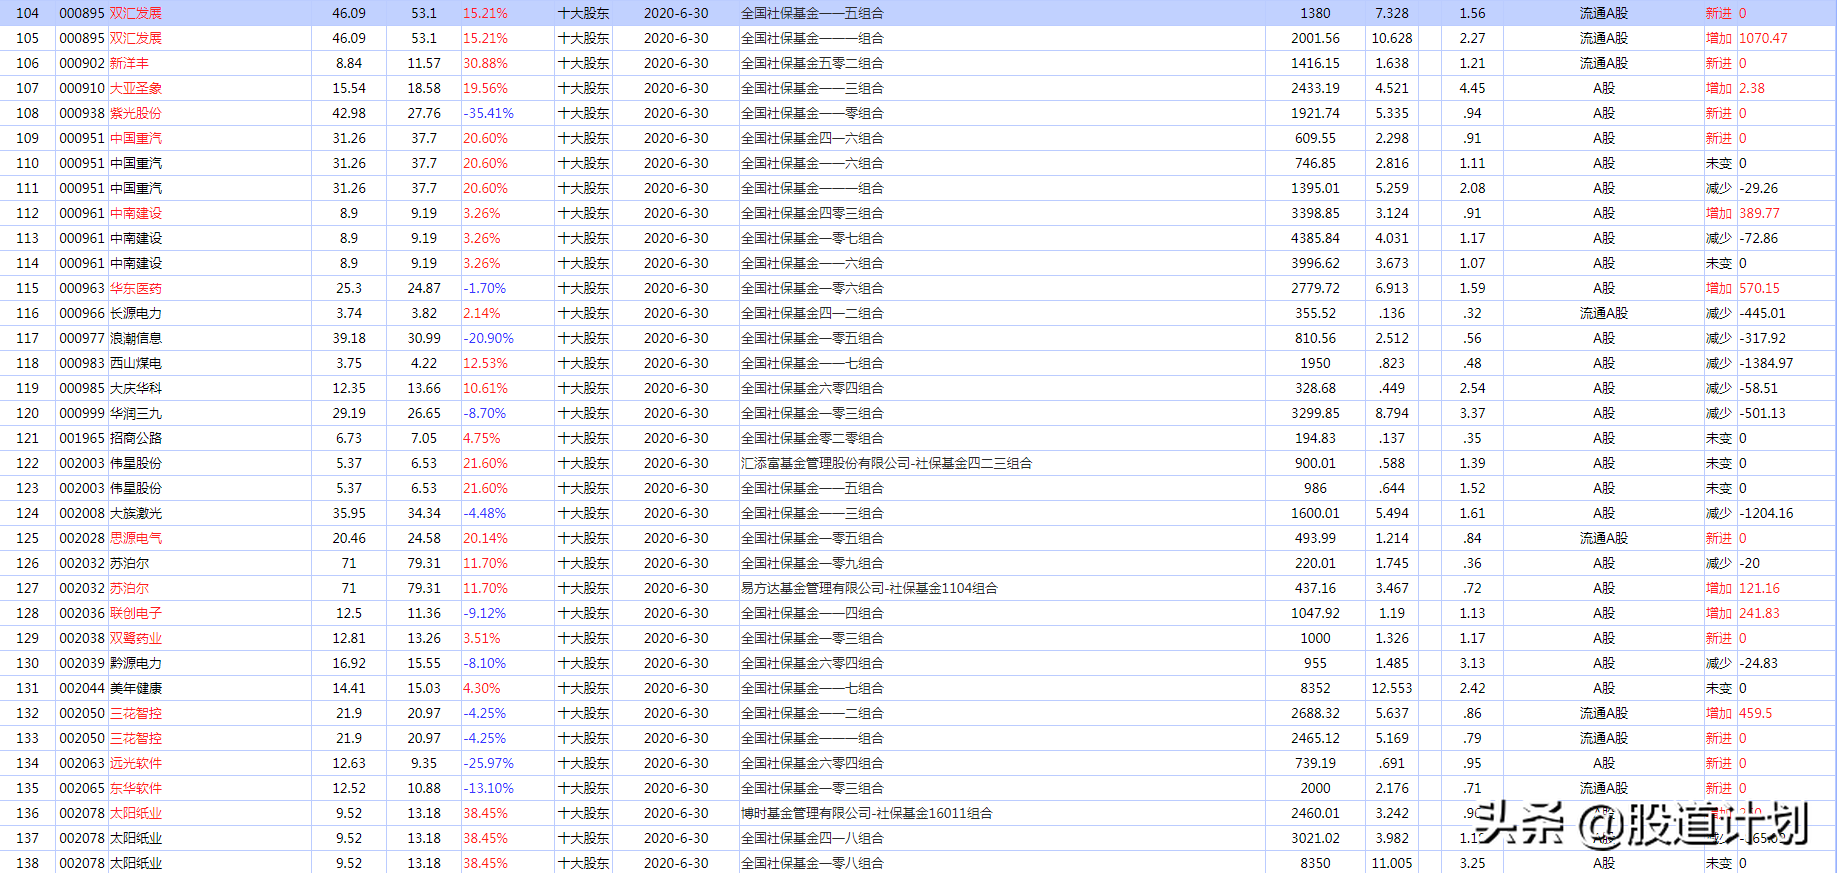This screenshot has height=873, width=1837.
Task: Select the stock name 双鹭药业
Action: pyautogui.click(x=136, y=638)
